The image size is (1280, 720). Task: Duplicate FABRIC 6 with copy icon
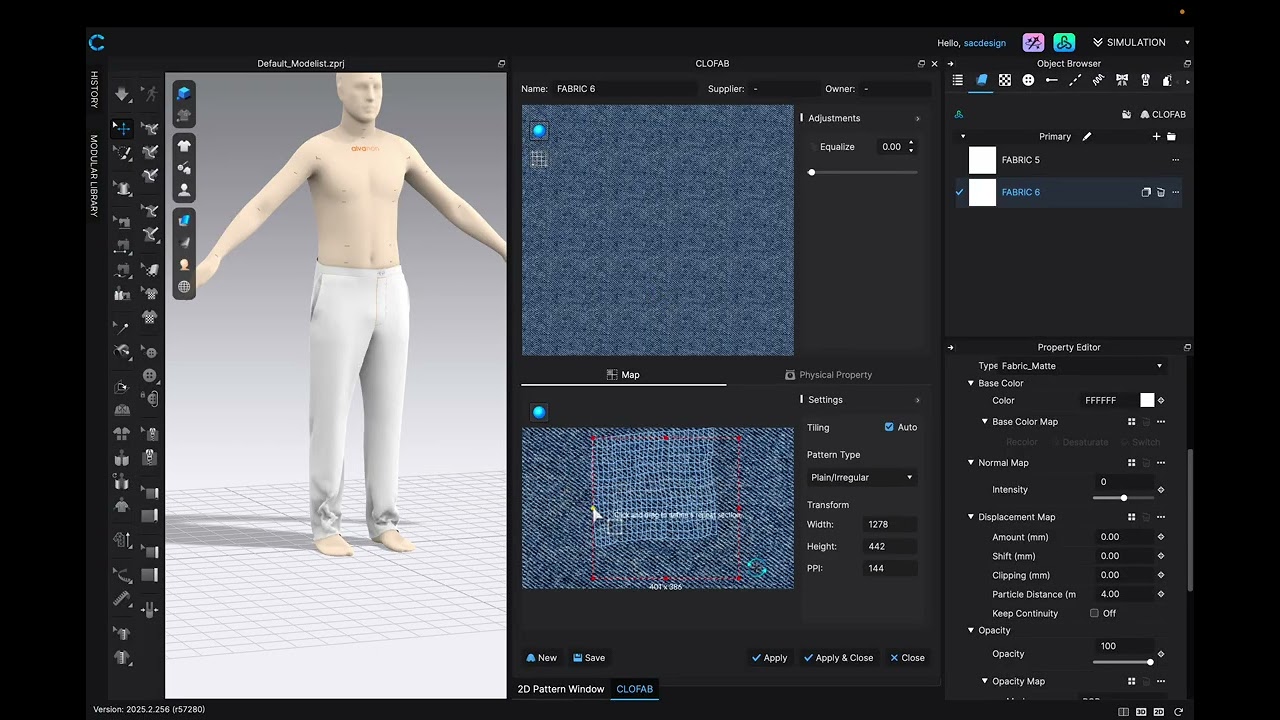tap(1146, 192)
